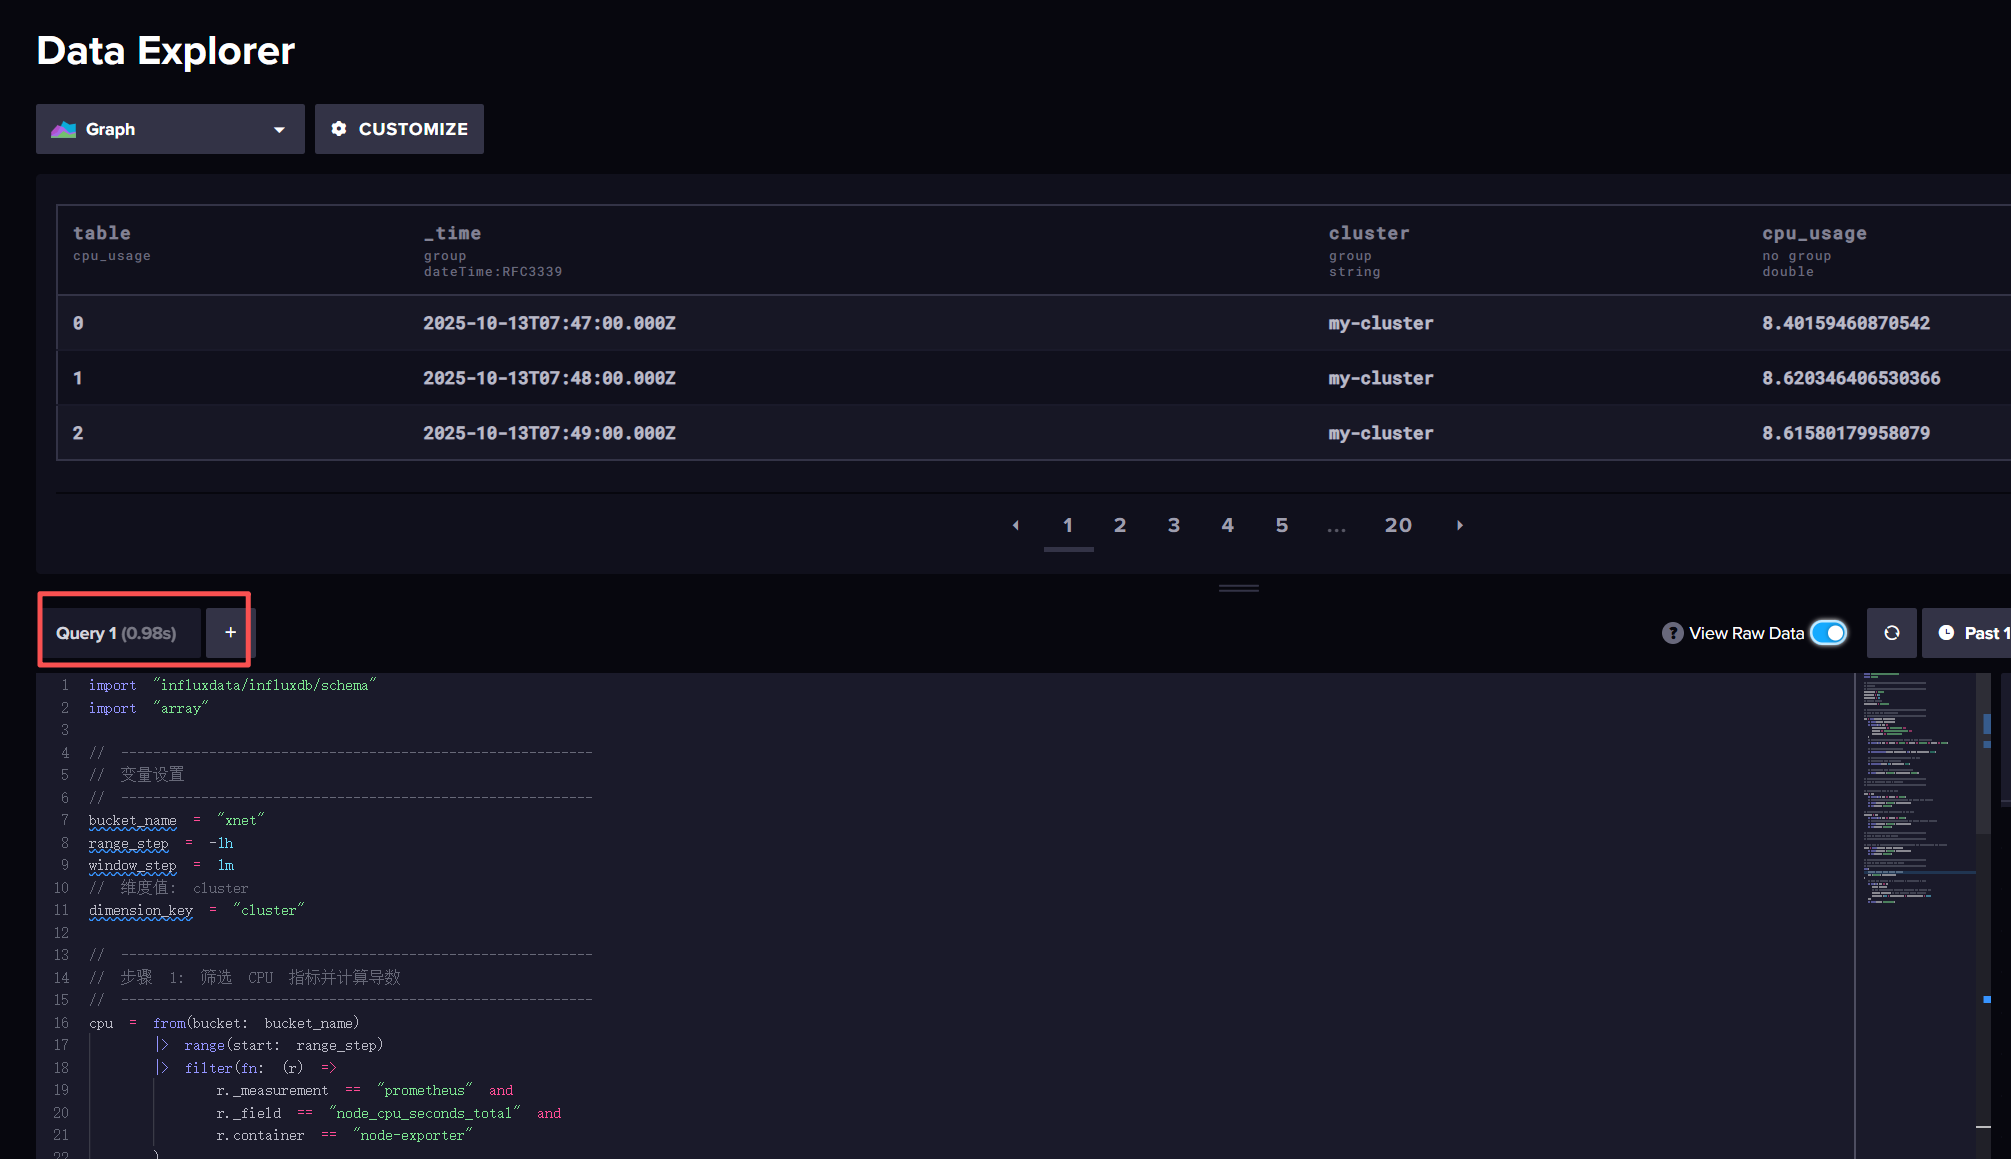2011x1159 pixels.
Task: Click value 8.620346406530366
Action: 1851,378
